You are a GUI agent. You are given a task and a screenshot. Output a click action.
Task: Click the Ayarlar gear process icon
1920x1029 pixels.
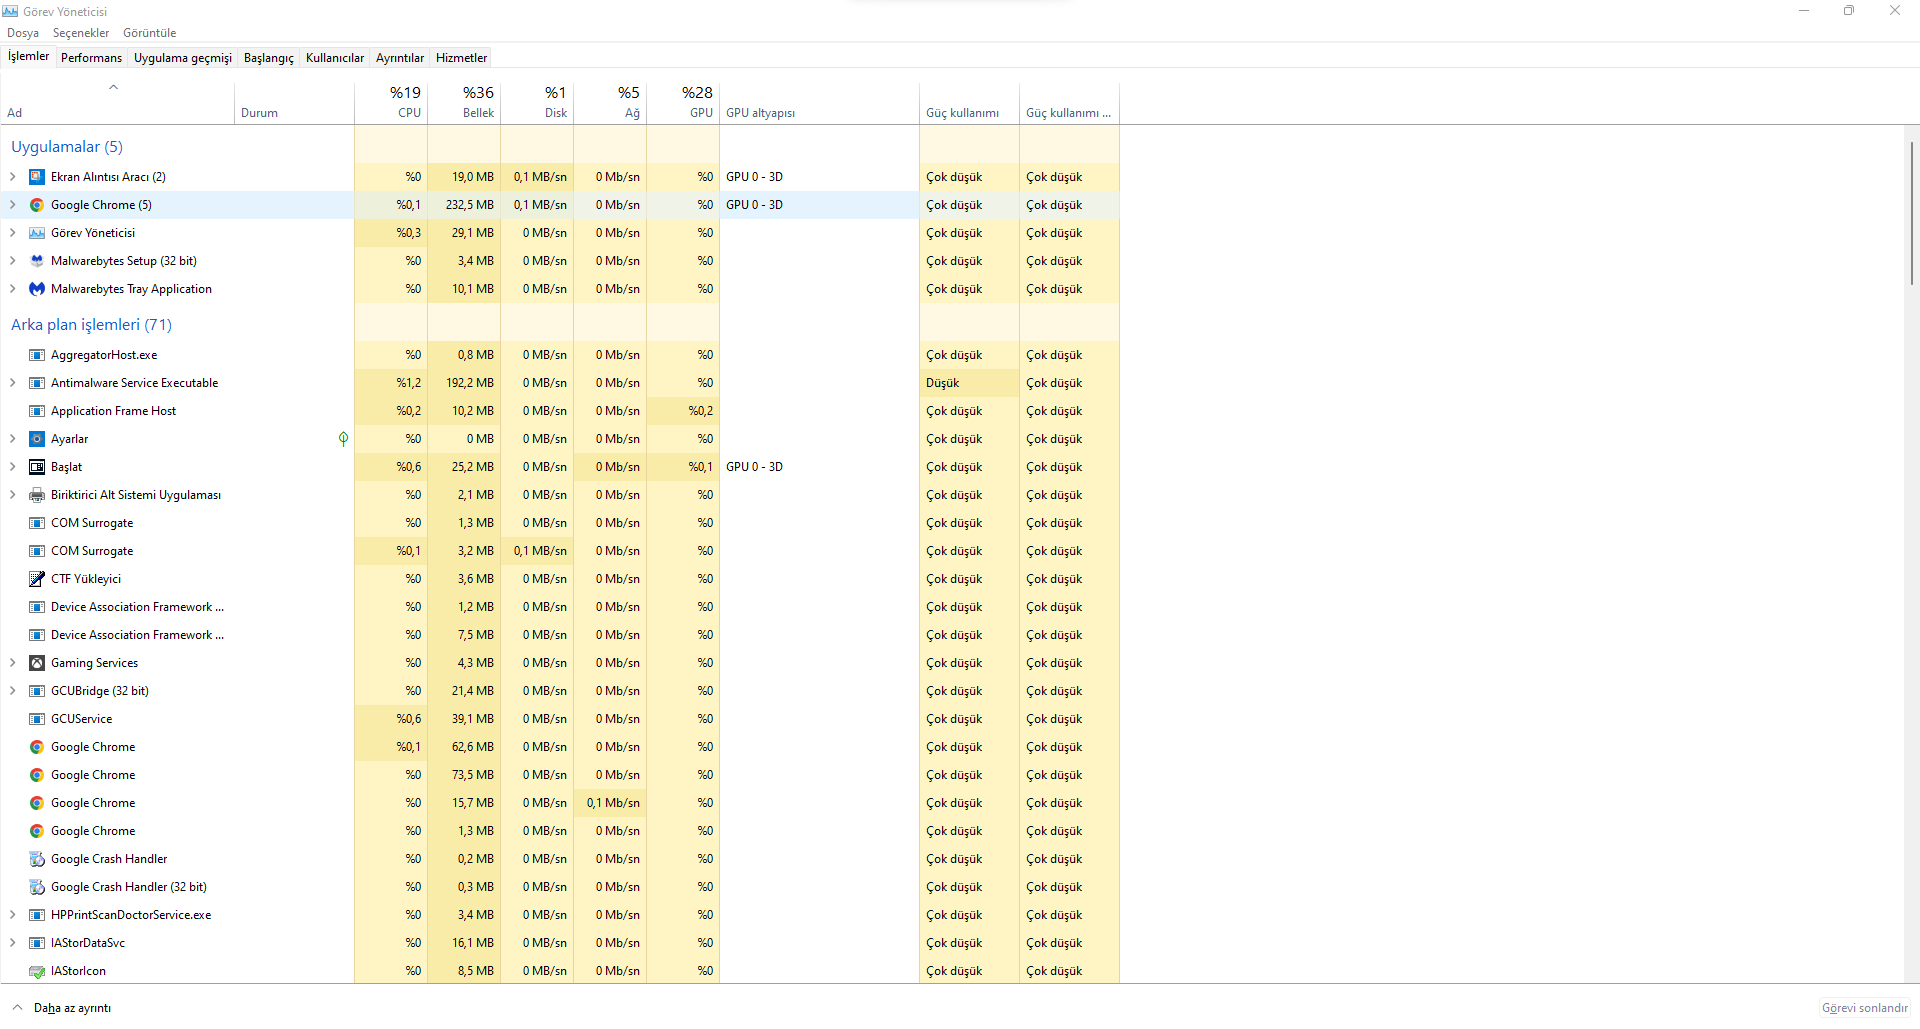[x=37, y=439]
